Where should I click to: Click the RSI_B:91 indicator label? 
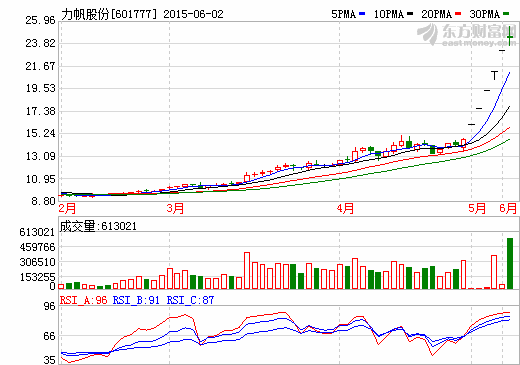click(136, 300)
